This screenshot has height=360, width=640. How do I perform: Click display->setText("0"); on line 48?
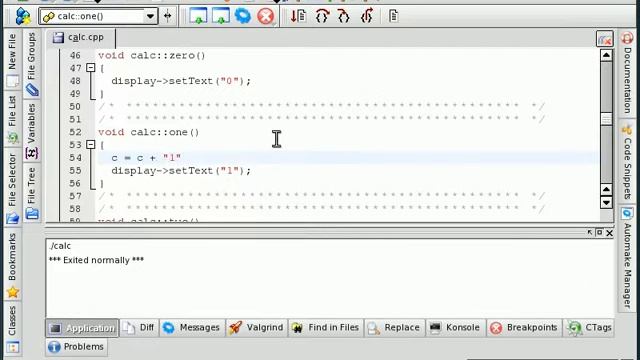pyautogui.click(x=181, y=81)
